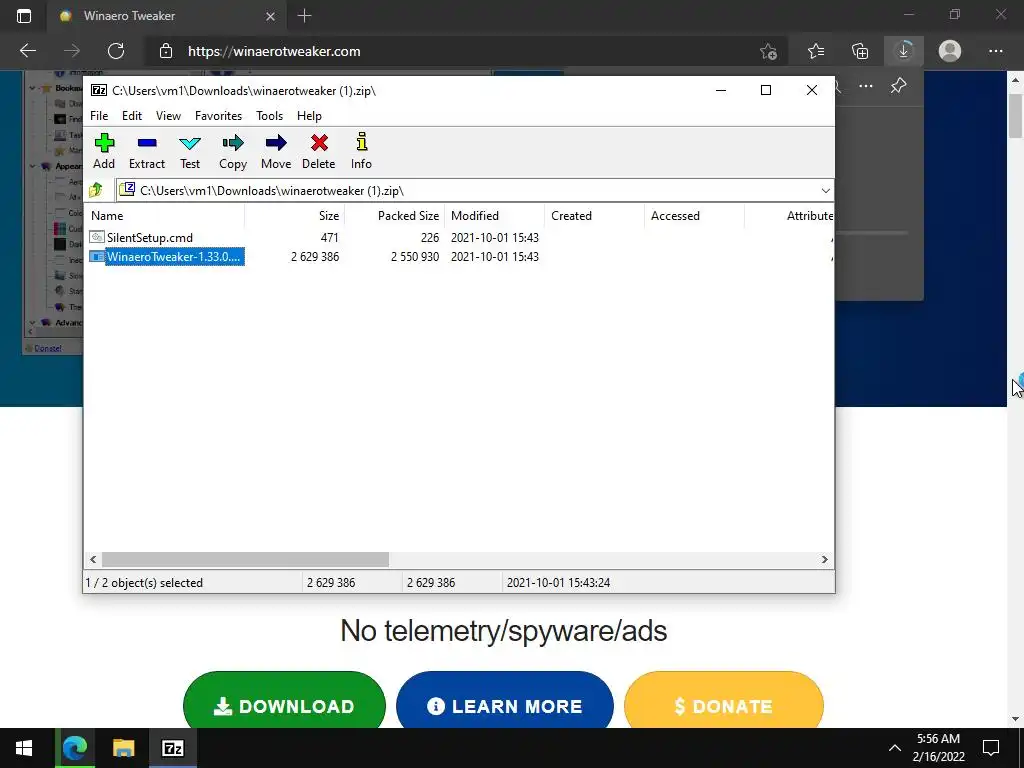Add this page to favorites
Viewport: 1024px width, 768px height.
pyautogui.click(x=769, y=51)
